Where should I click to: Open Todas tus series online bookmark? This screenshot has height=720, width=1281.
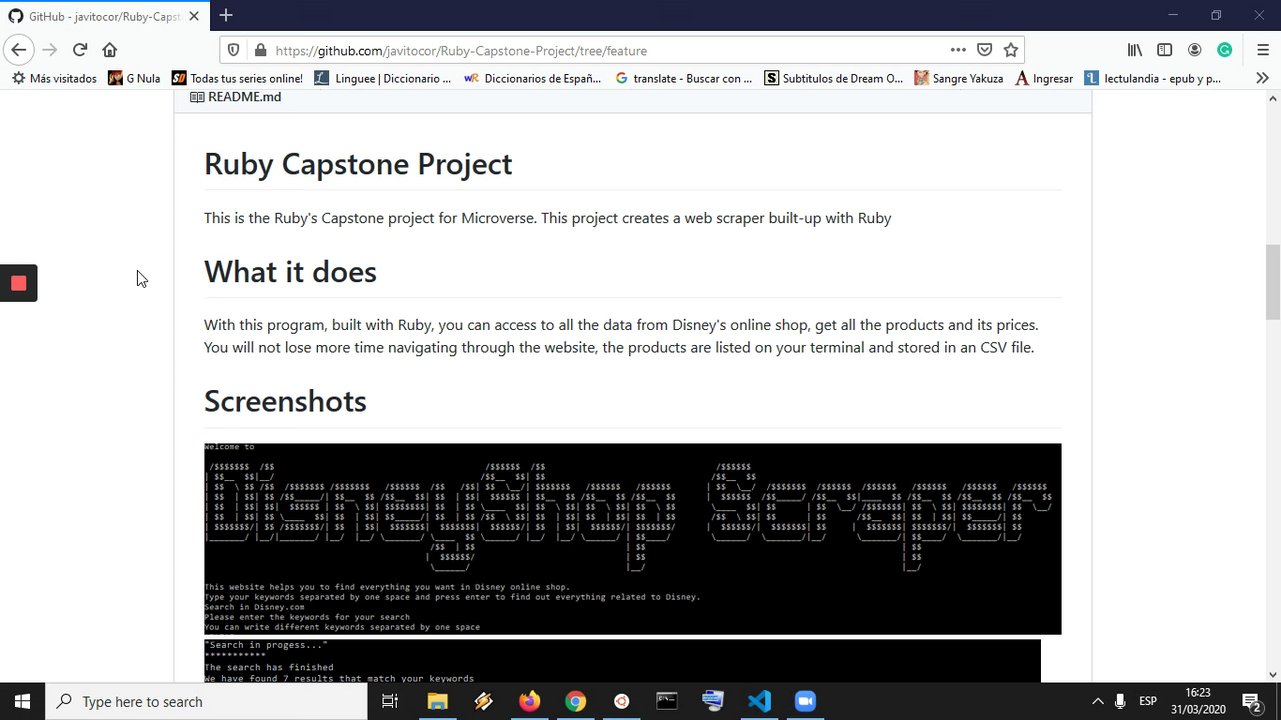click(237, 78)
